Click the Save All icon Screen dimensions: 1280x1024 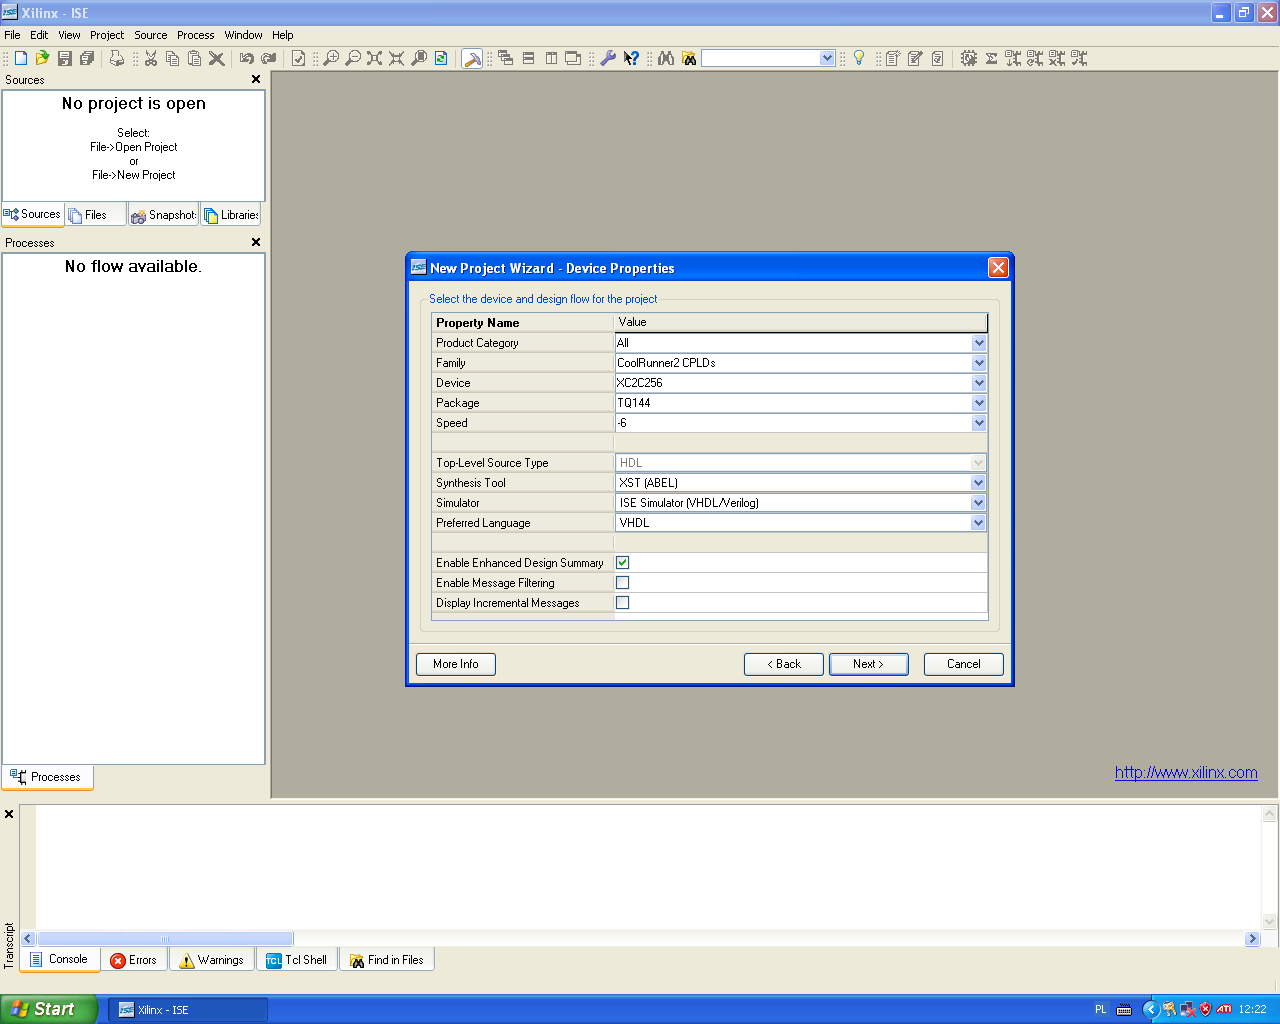pos(87,58)
